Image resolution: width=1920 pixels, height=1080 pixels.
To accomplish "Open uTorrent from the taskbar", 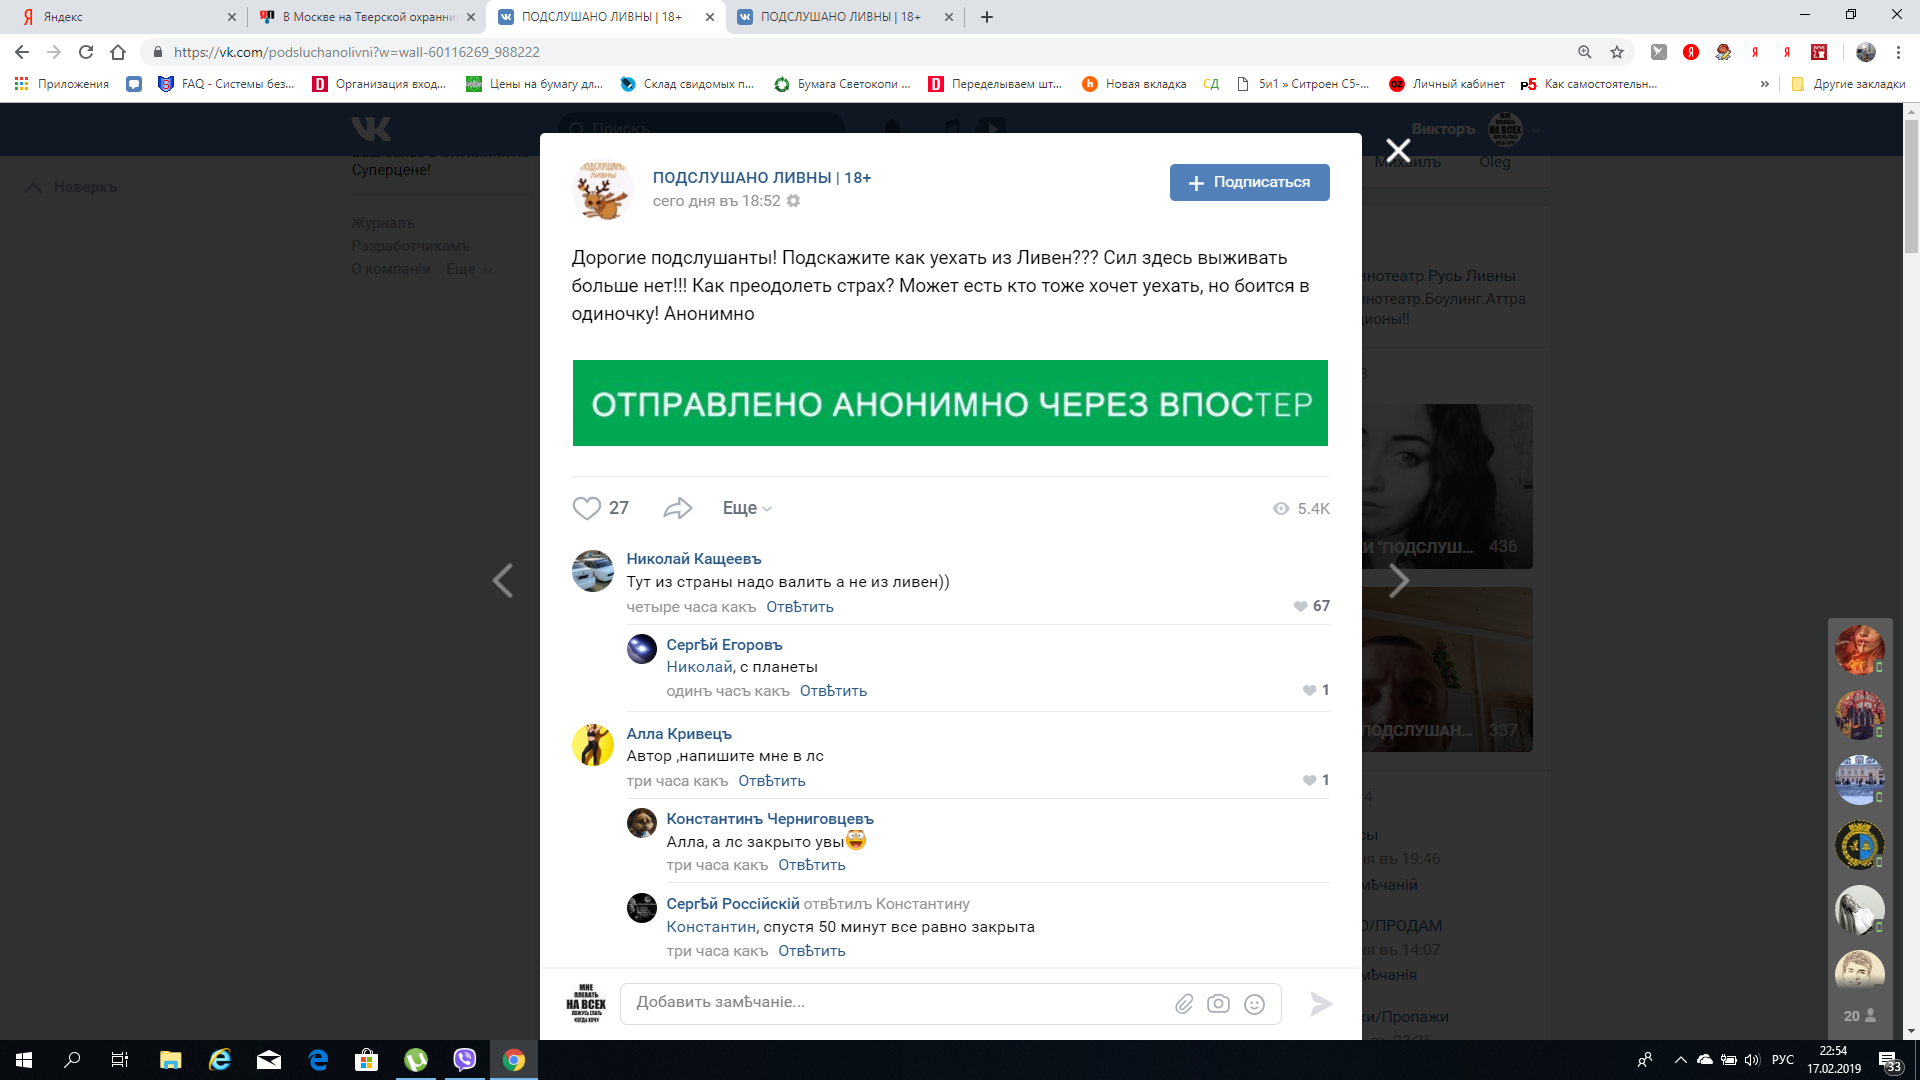I will 416,1060.
